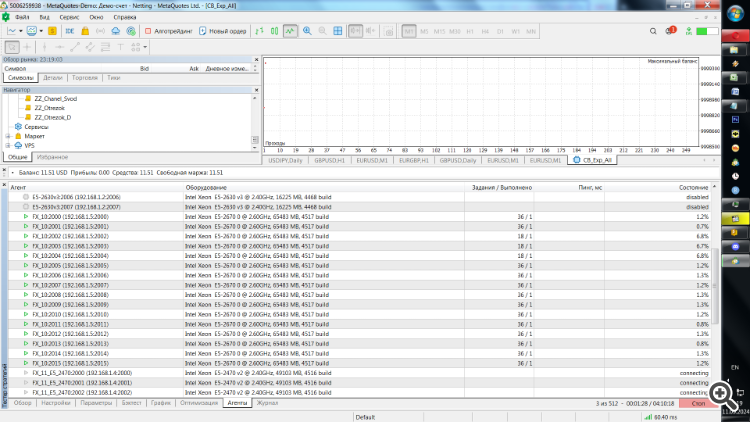Viewport: 750px width, 422px height.
Task: Open the VPS cloud hosting icon
Action: [x=116, y=31]
